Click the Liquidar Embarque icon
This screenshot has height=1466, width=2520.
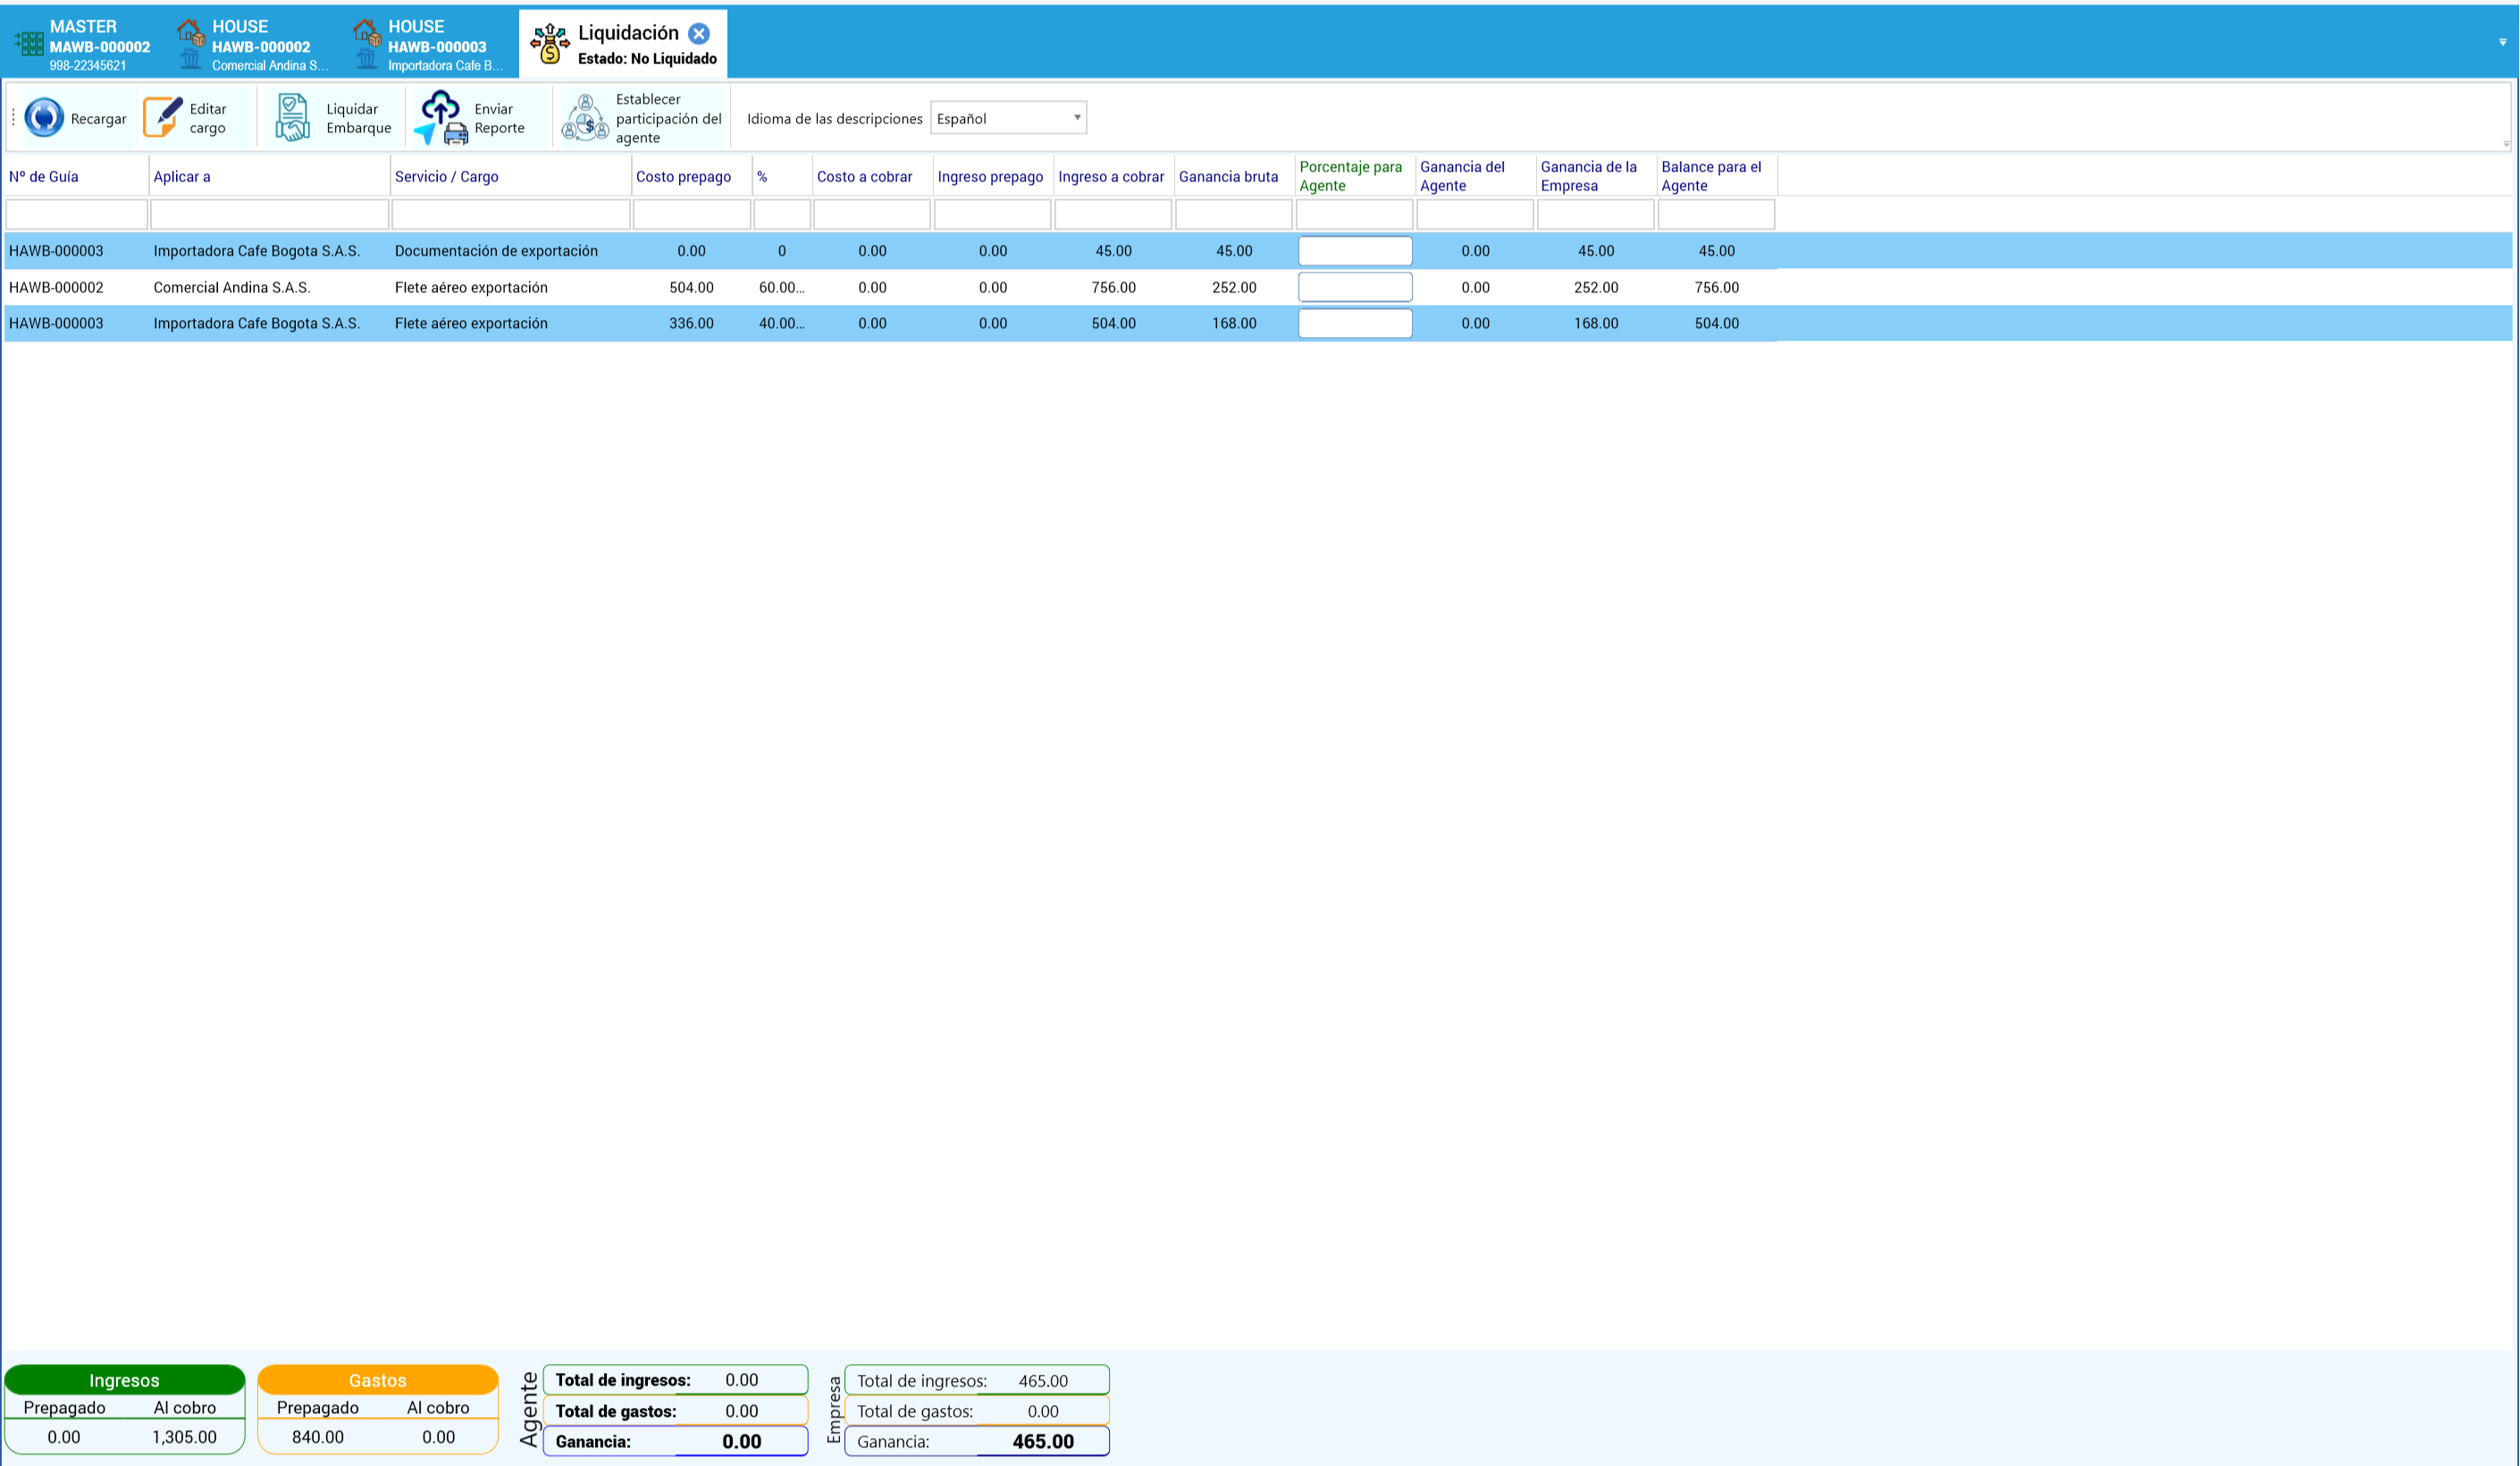292,118
